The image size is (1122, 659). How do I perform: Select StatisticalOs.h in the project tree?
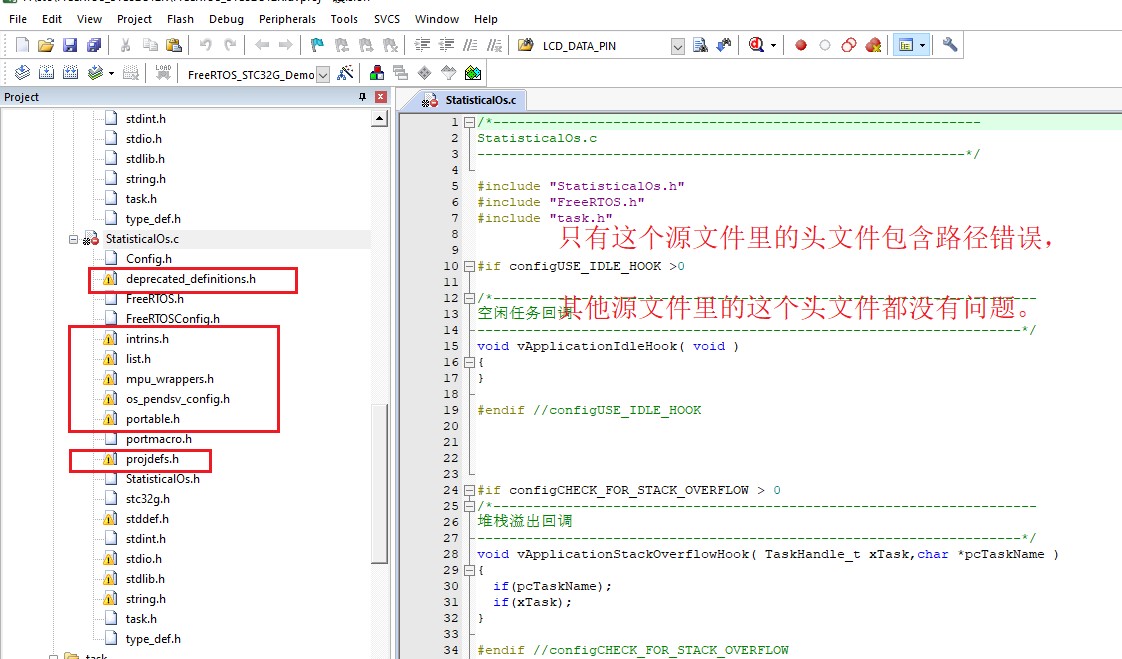[x=162, y=479]
